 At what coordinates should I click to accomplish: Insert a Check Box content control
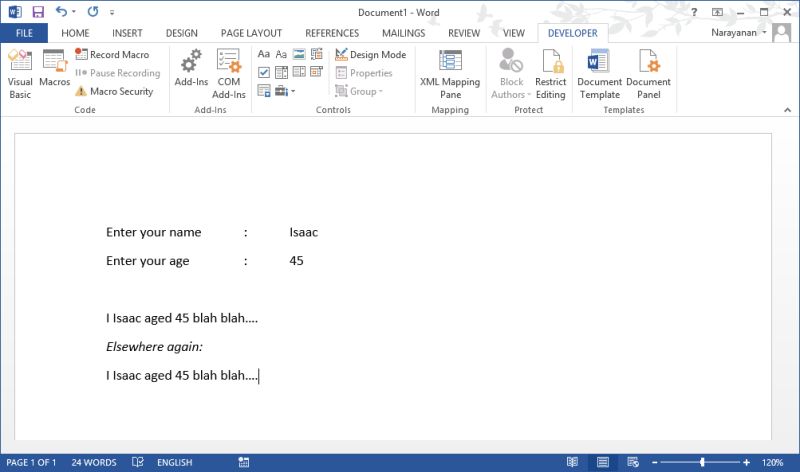[x=264, y=72]
